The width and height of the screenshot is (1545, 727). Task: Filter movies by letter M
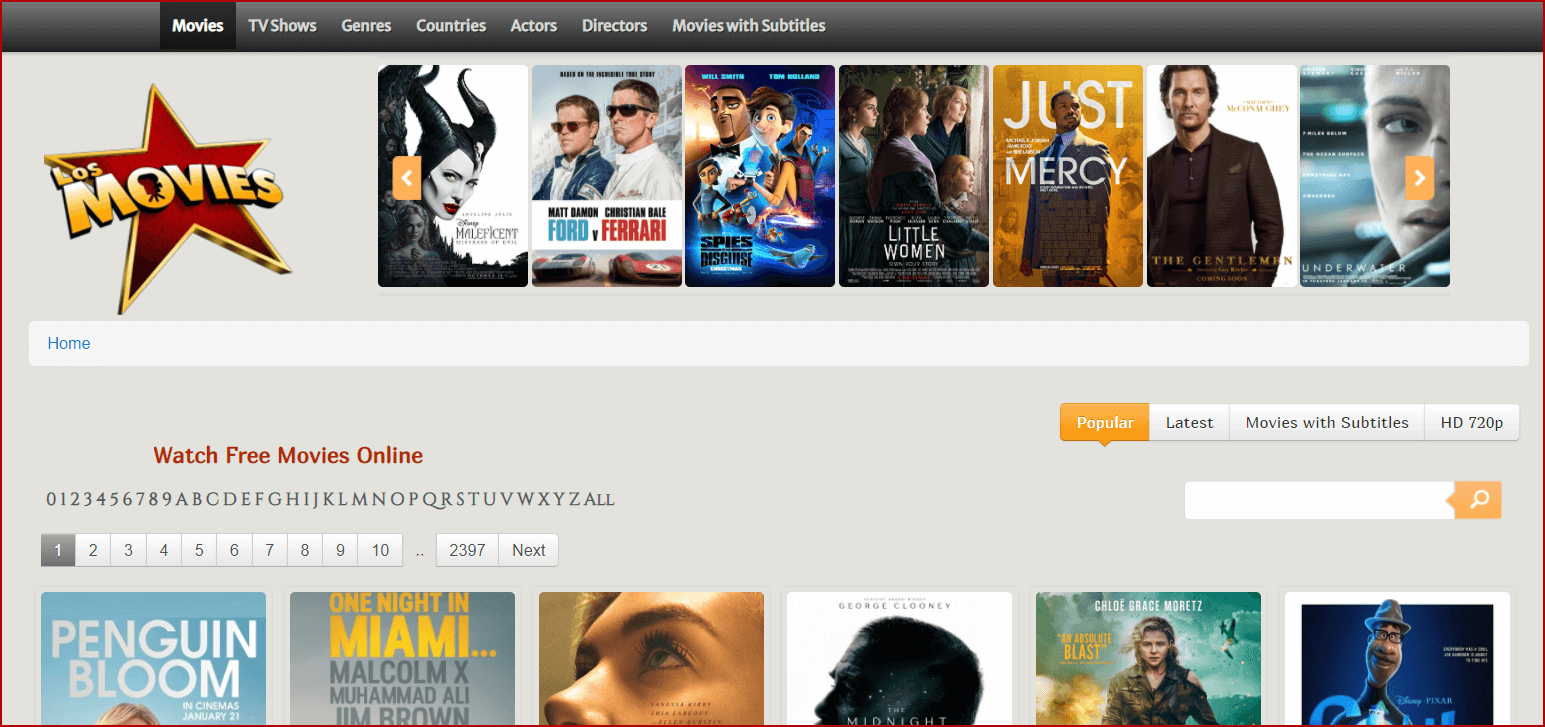(359, 499)
